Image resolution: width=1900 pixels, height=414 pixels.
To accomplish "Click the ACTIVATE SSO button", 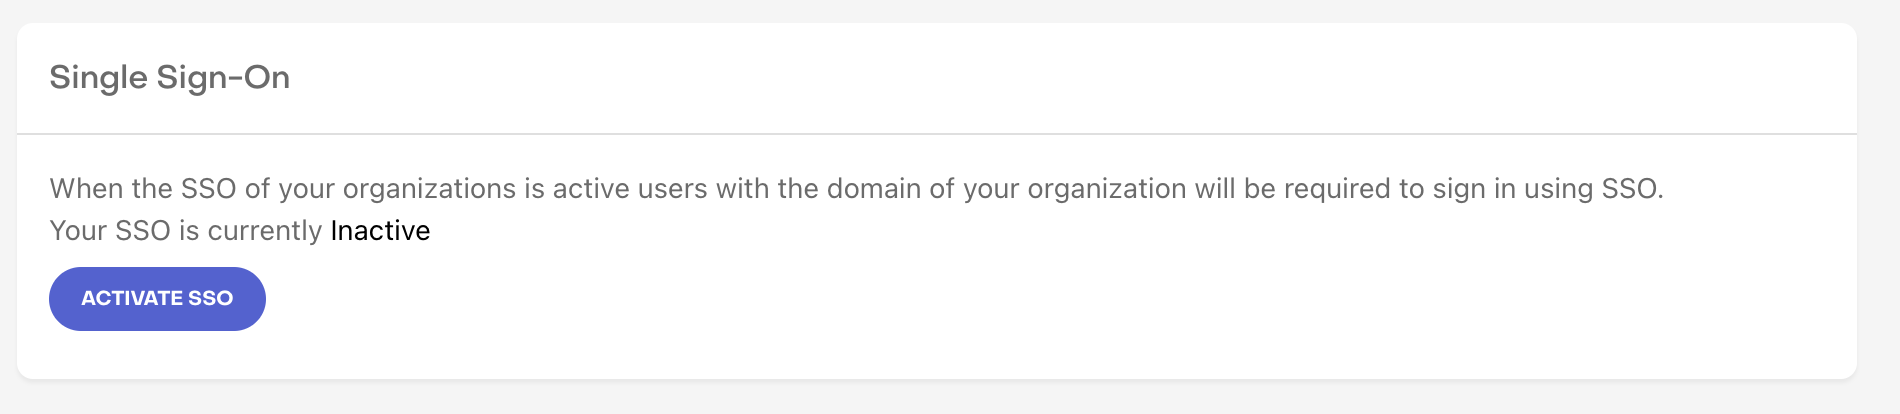I will [157, 298].
